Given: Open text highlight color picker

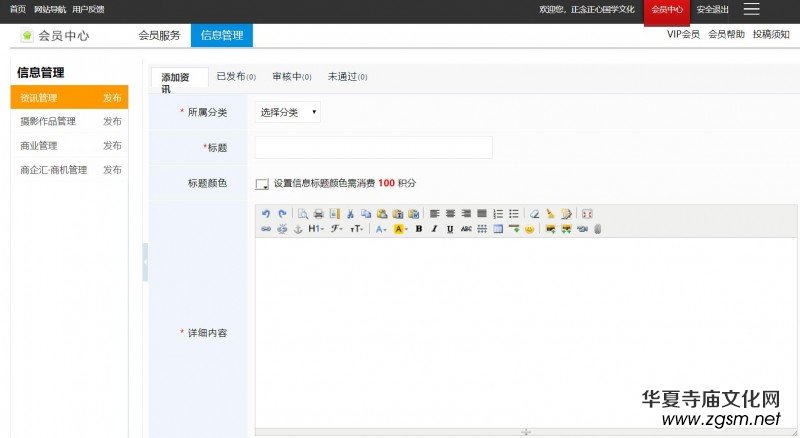Looking at the screenshot, I should click(x=400, y=229).
